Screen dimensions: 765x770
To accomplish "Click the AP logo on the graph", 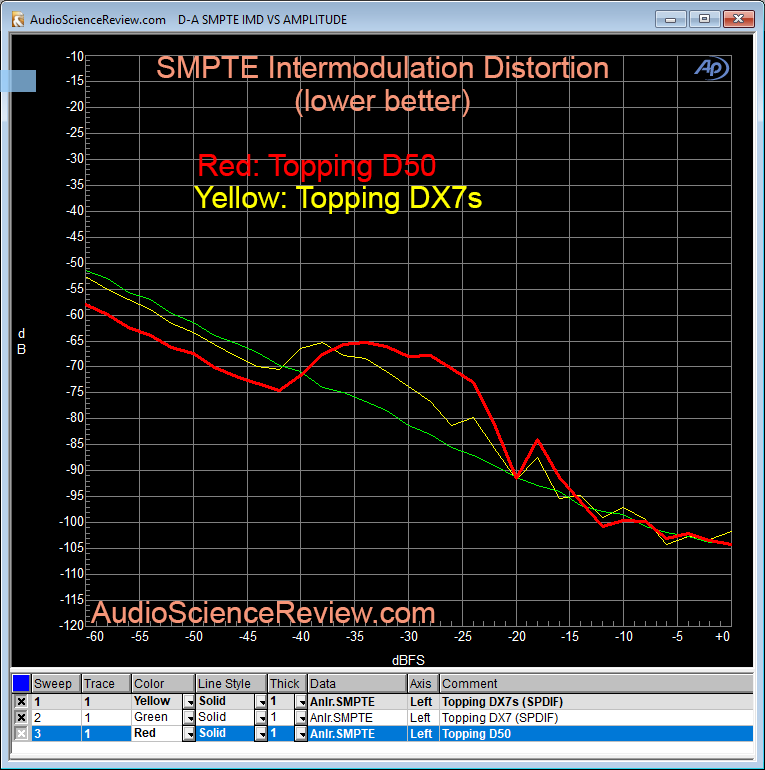I will tap(711, 68).
